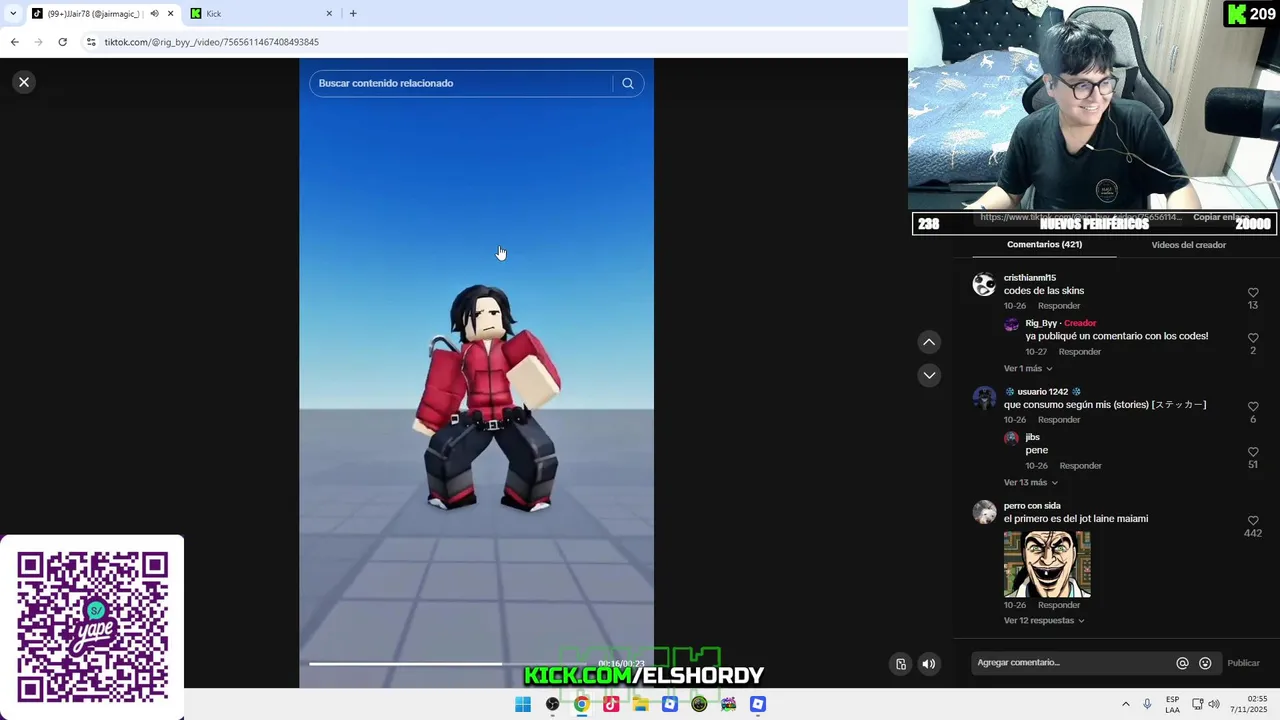Expand Ver 13 más replies

coord(1030,483)
